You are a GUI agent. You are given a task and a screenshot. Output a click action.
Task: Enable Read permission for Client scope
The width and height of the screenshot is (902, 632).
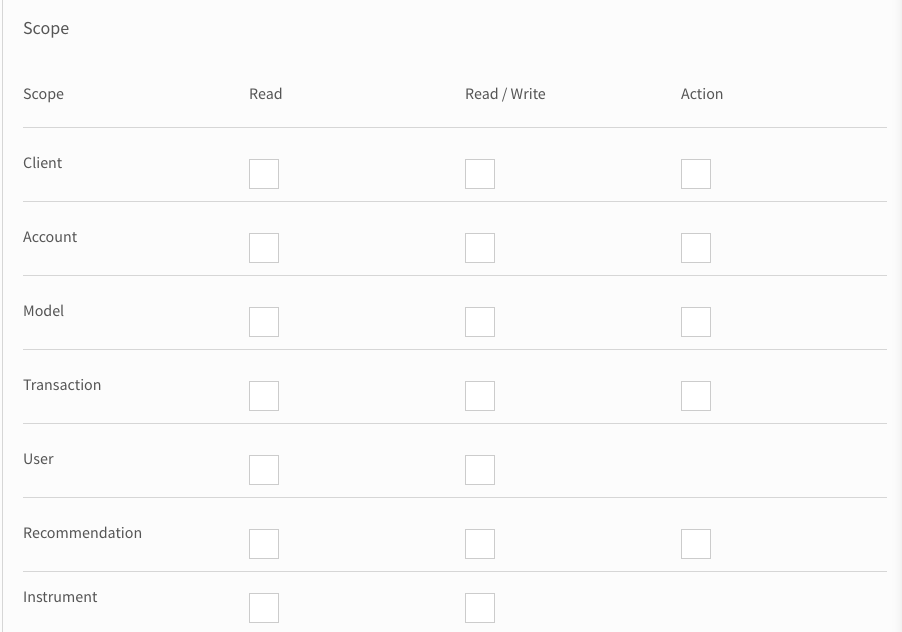pyautogui.click(x=263, y=173)
